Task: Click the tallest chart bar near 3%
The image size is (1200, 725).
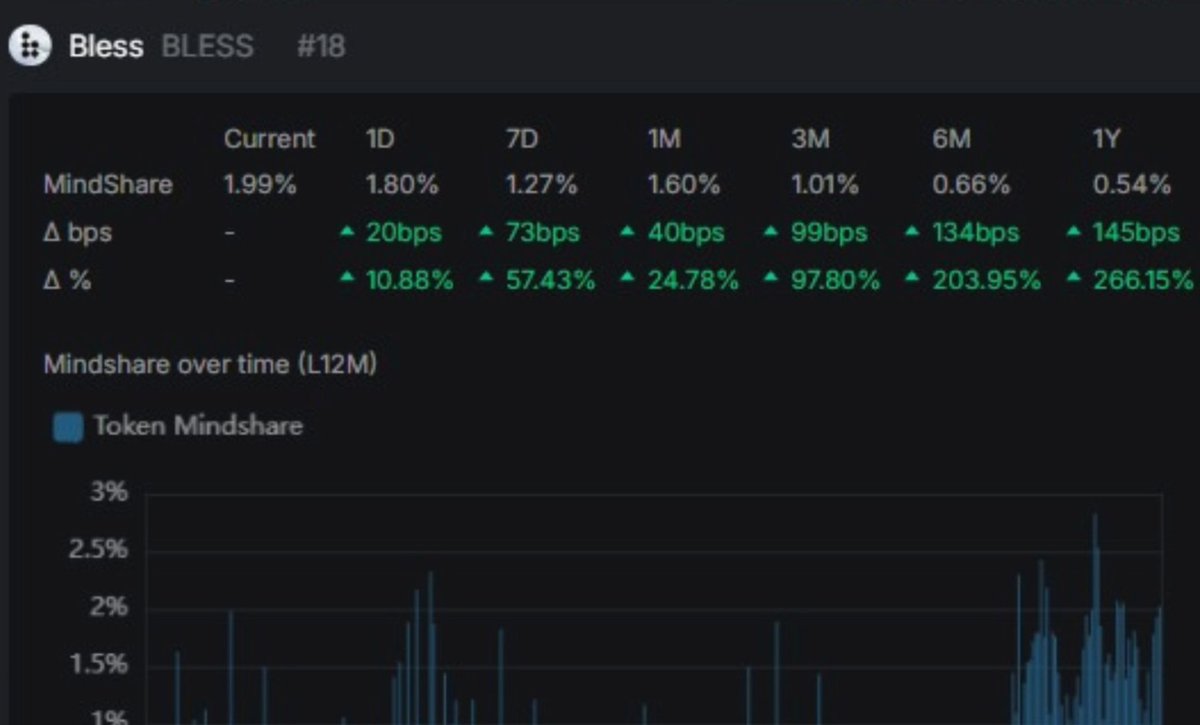Action: point(1095,619)
